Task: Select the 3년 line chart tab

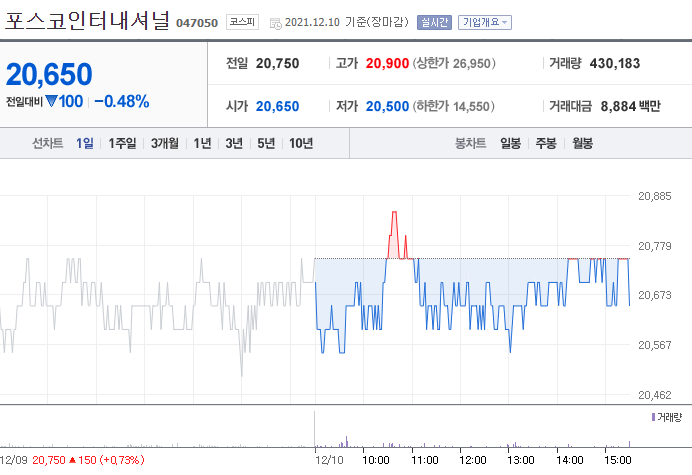Action: point(234,143)
